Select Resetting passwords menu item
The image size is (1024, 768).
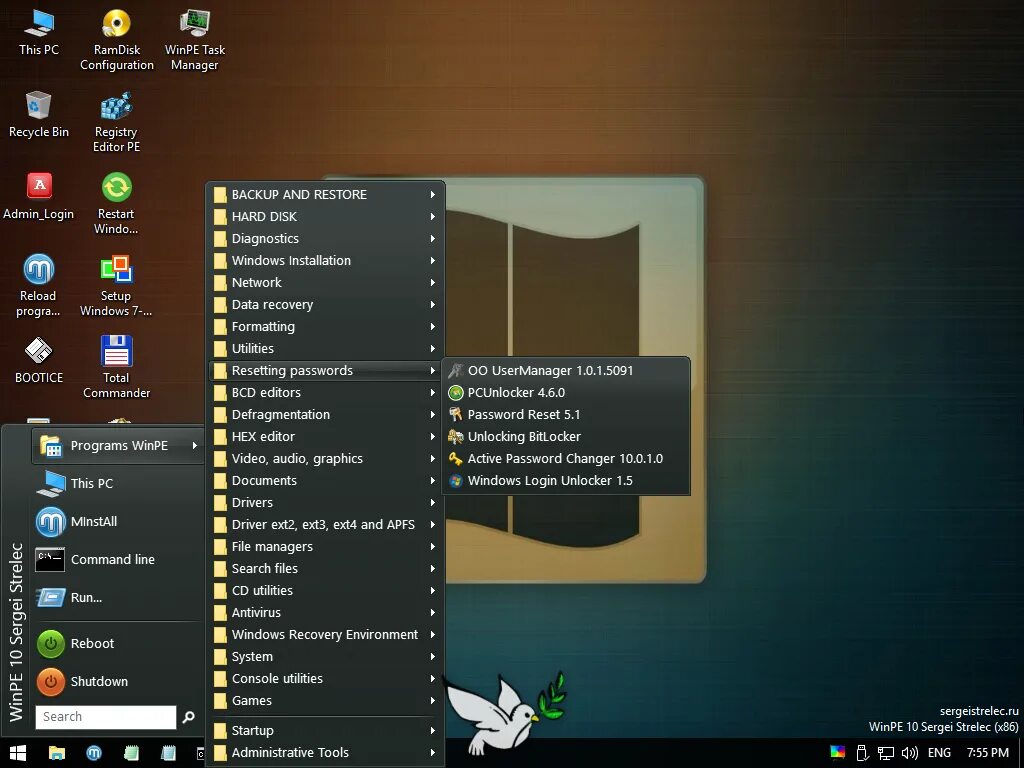coord(325,370)
